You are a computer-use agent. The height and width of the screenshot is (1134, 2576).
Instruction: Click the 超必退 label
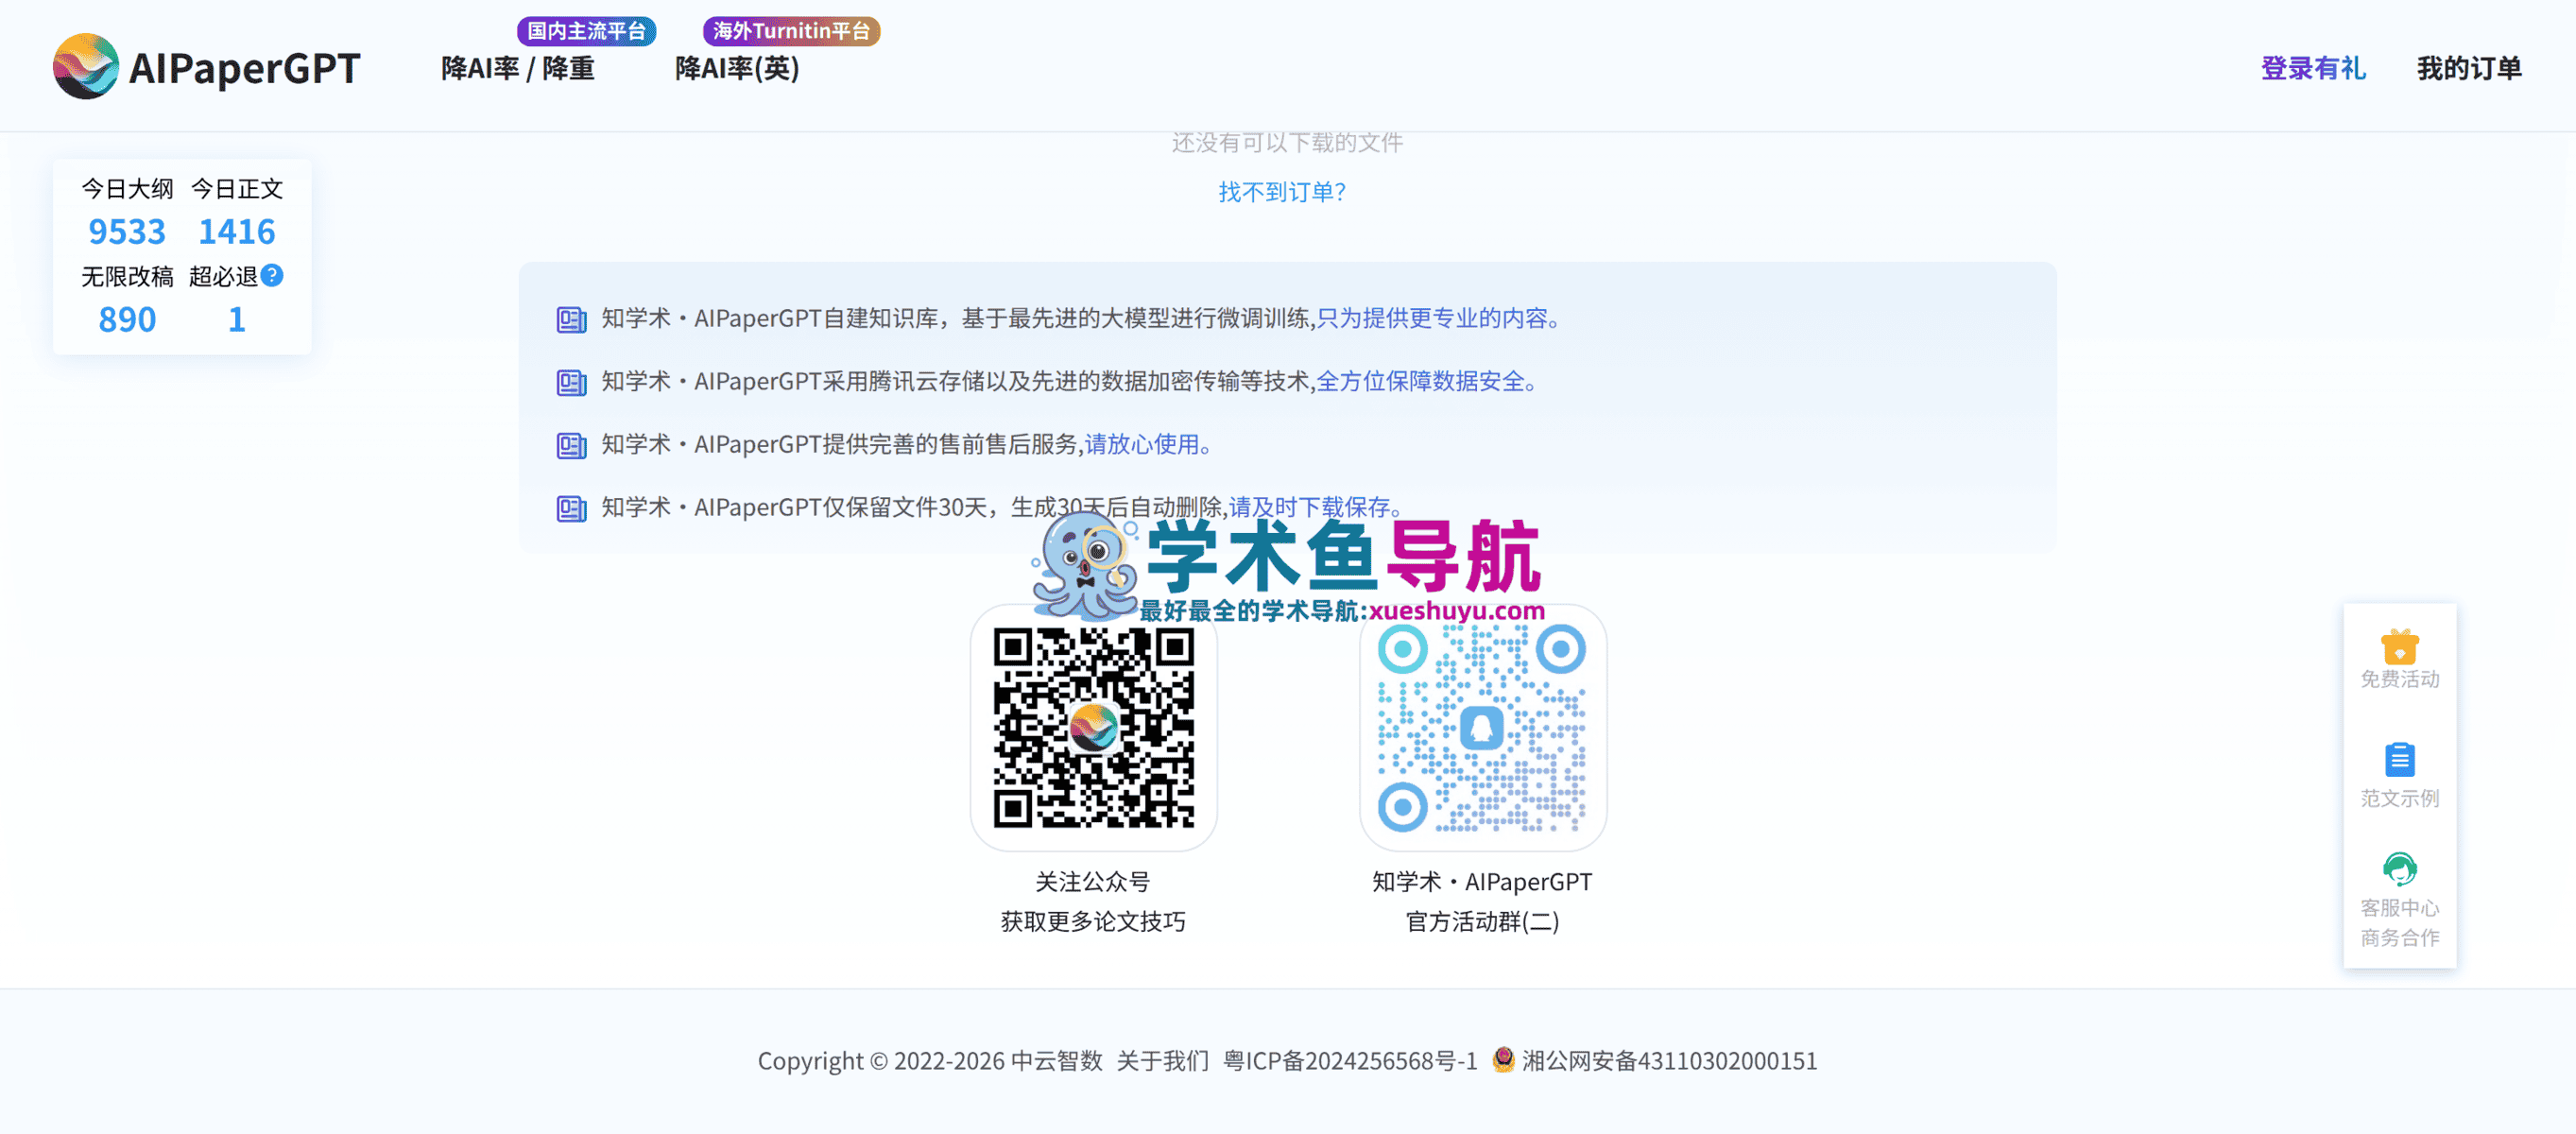tap(223, 276)
